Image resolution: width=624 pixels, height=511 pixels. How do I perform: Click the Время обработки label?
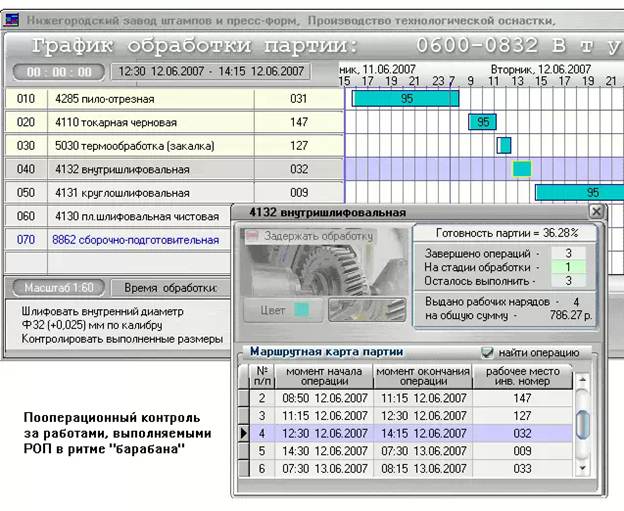point(171,288)
